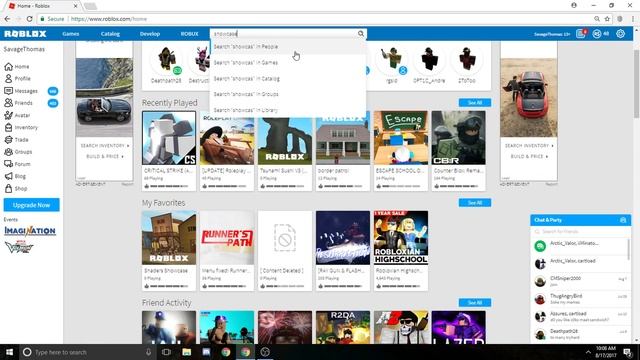Click the Deathpath28 friend avatar
This screenshot has width=640, height=360.
click(166, 60)
